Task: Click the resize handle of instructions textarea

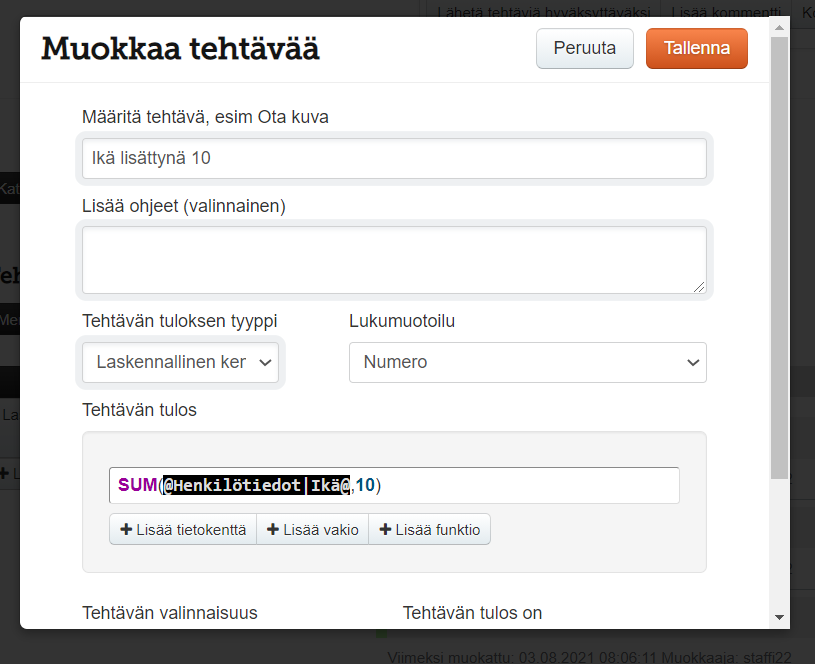Action: (x=699, y=286)
